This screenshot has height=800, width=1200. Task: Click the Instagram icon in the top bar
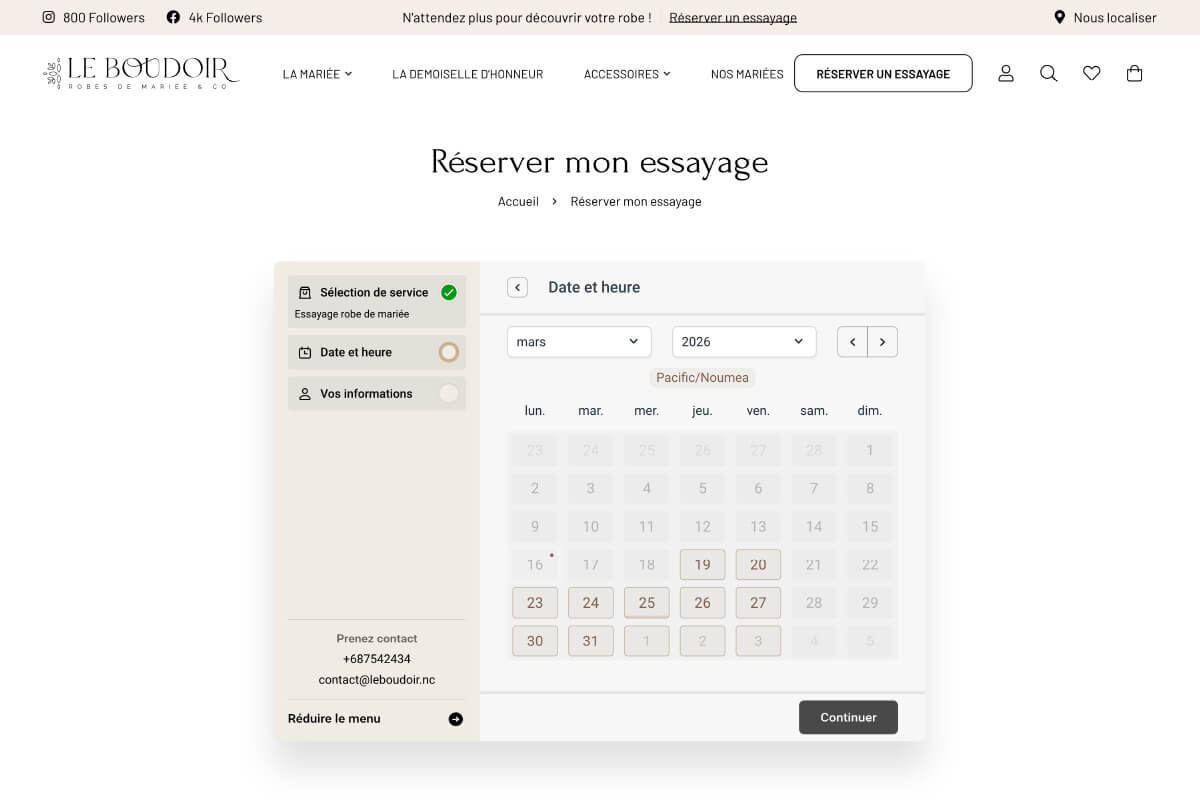(48, 17)
